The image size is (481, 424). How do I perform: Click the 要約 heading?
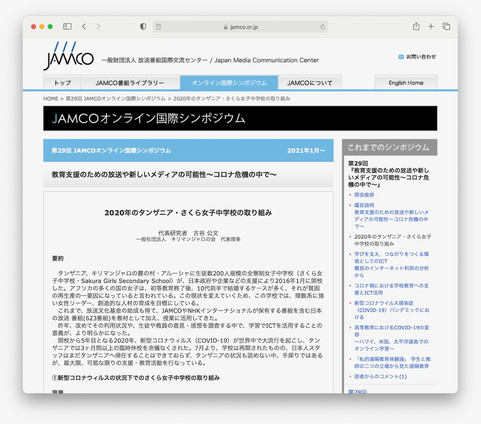click(x=58, y=258)
